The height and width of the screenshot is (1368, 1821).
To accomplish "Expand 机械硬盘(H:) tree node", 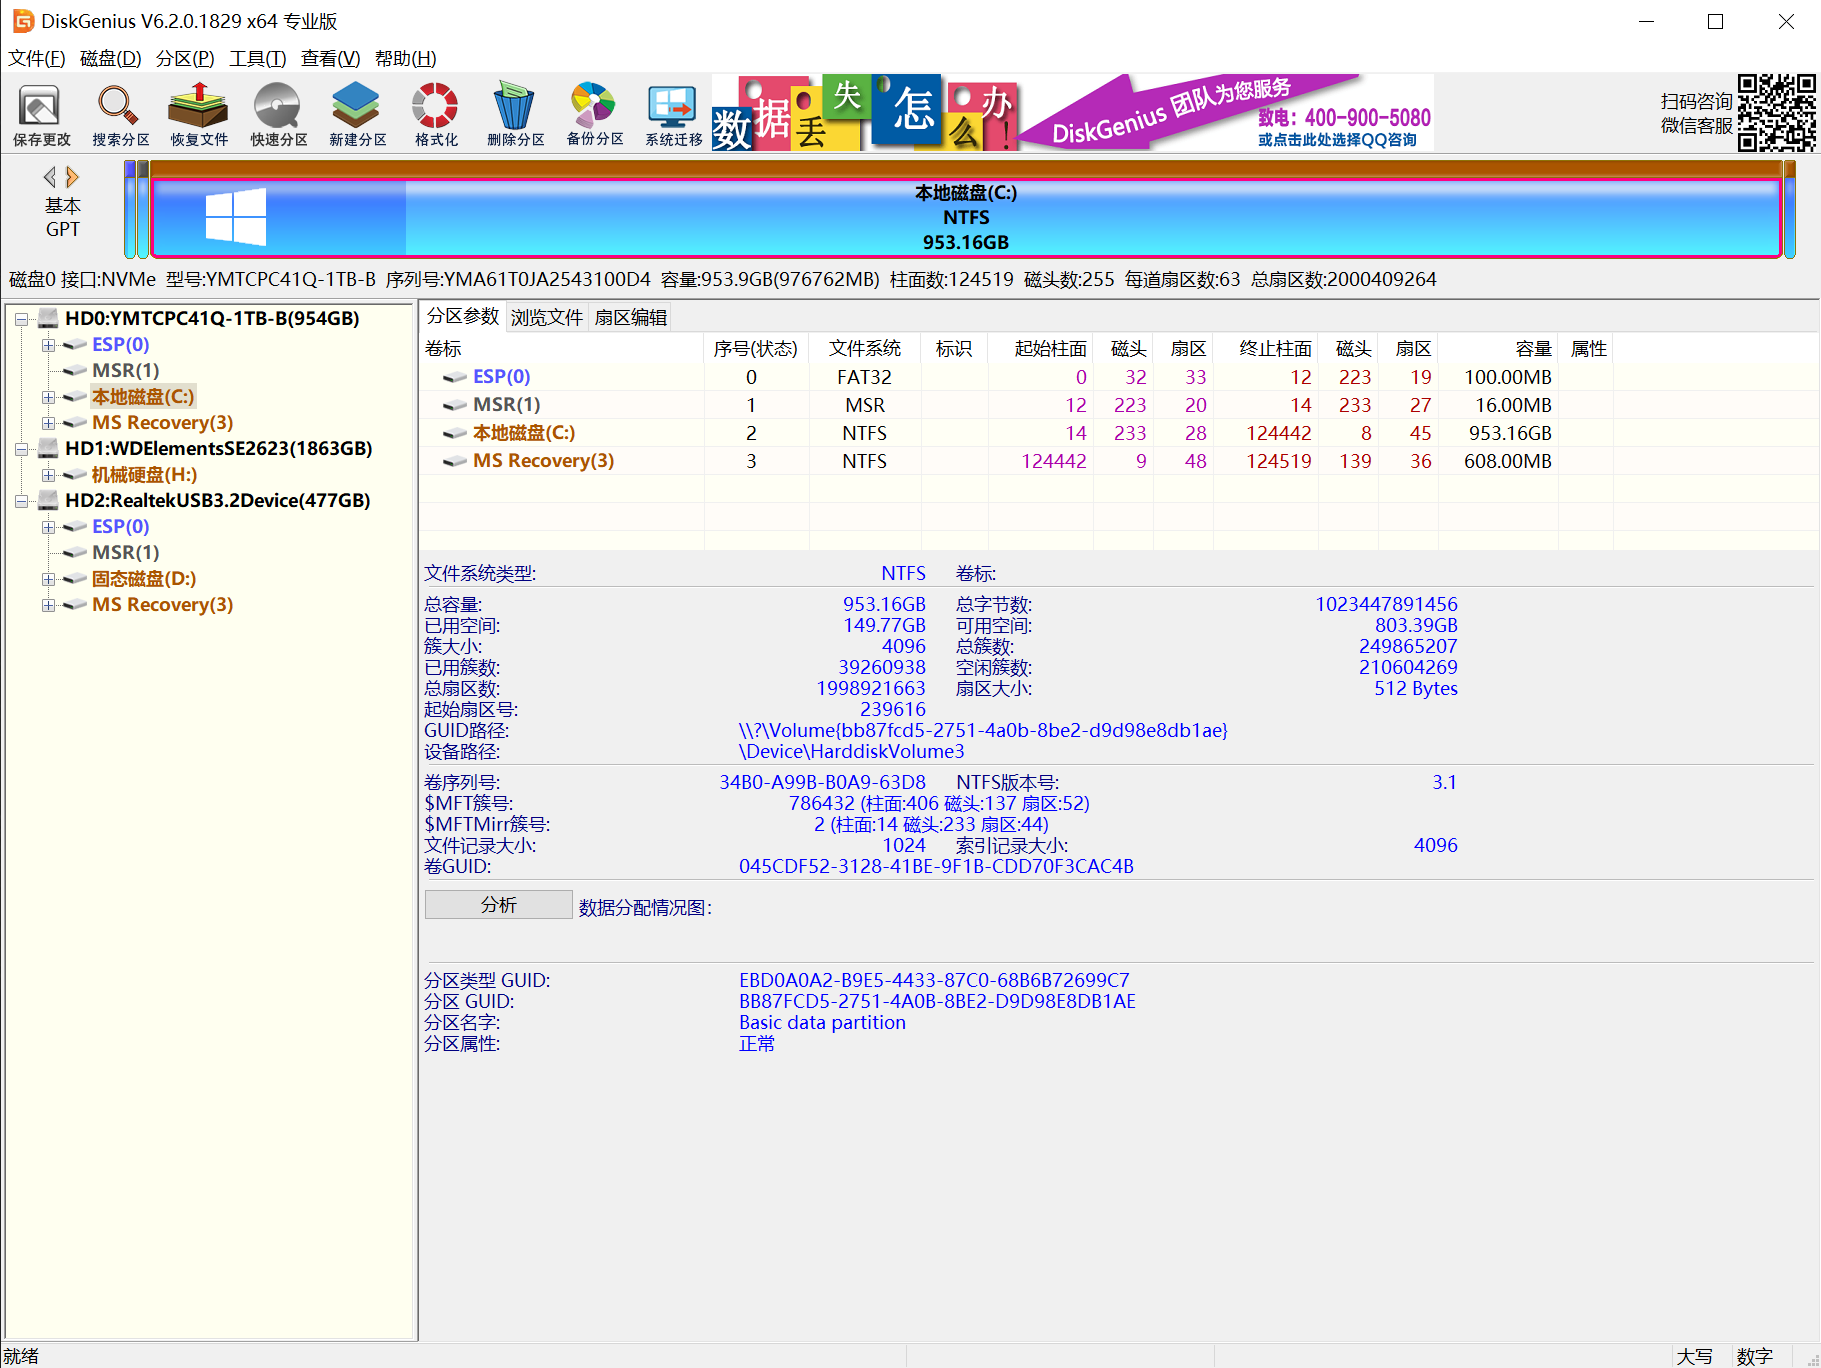I will (48, 475).
